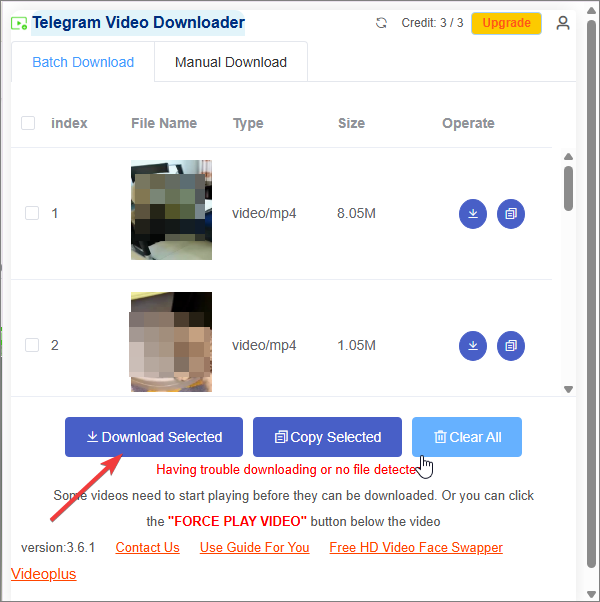Click the Telegram Video Downloader title
Image resolution: width=600 pixels, height=602 pixels.
click(x=138, y=23)
